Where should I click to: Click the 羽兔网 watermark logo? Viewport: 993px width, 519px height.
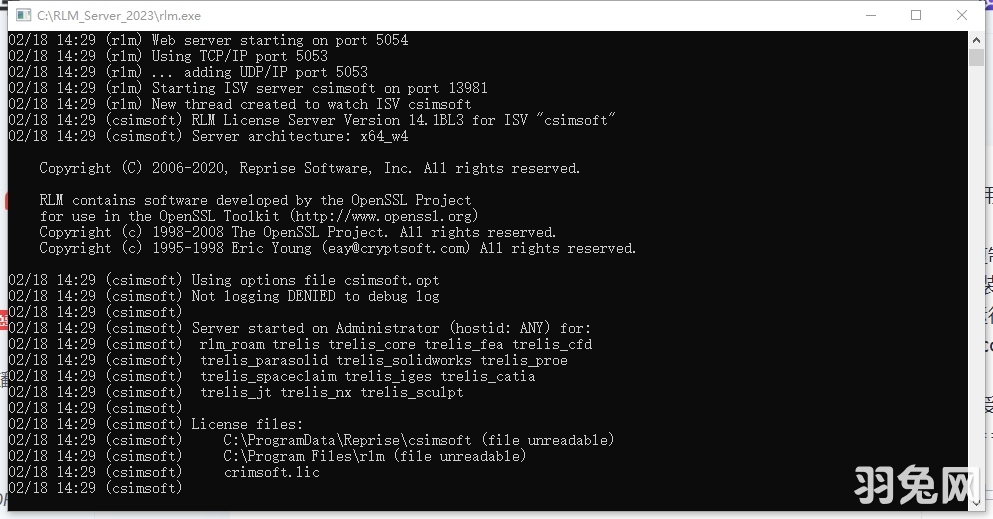[915, 485]
